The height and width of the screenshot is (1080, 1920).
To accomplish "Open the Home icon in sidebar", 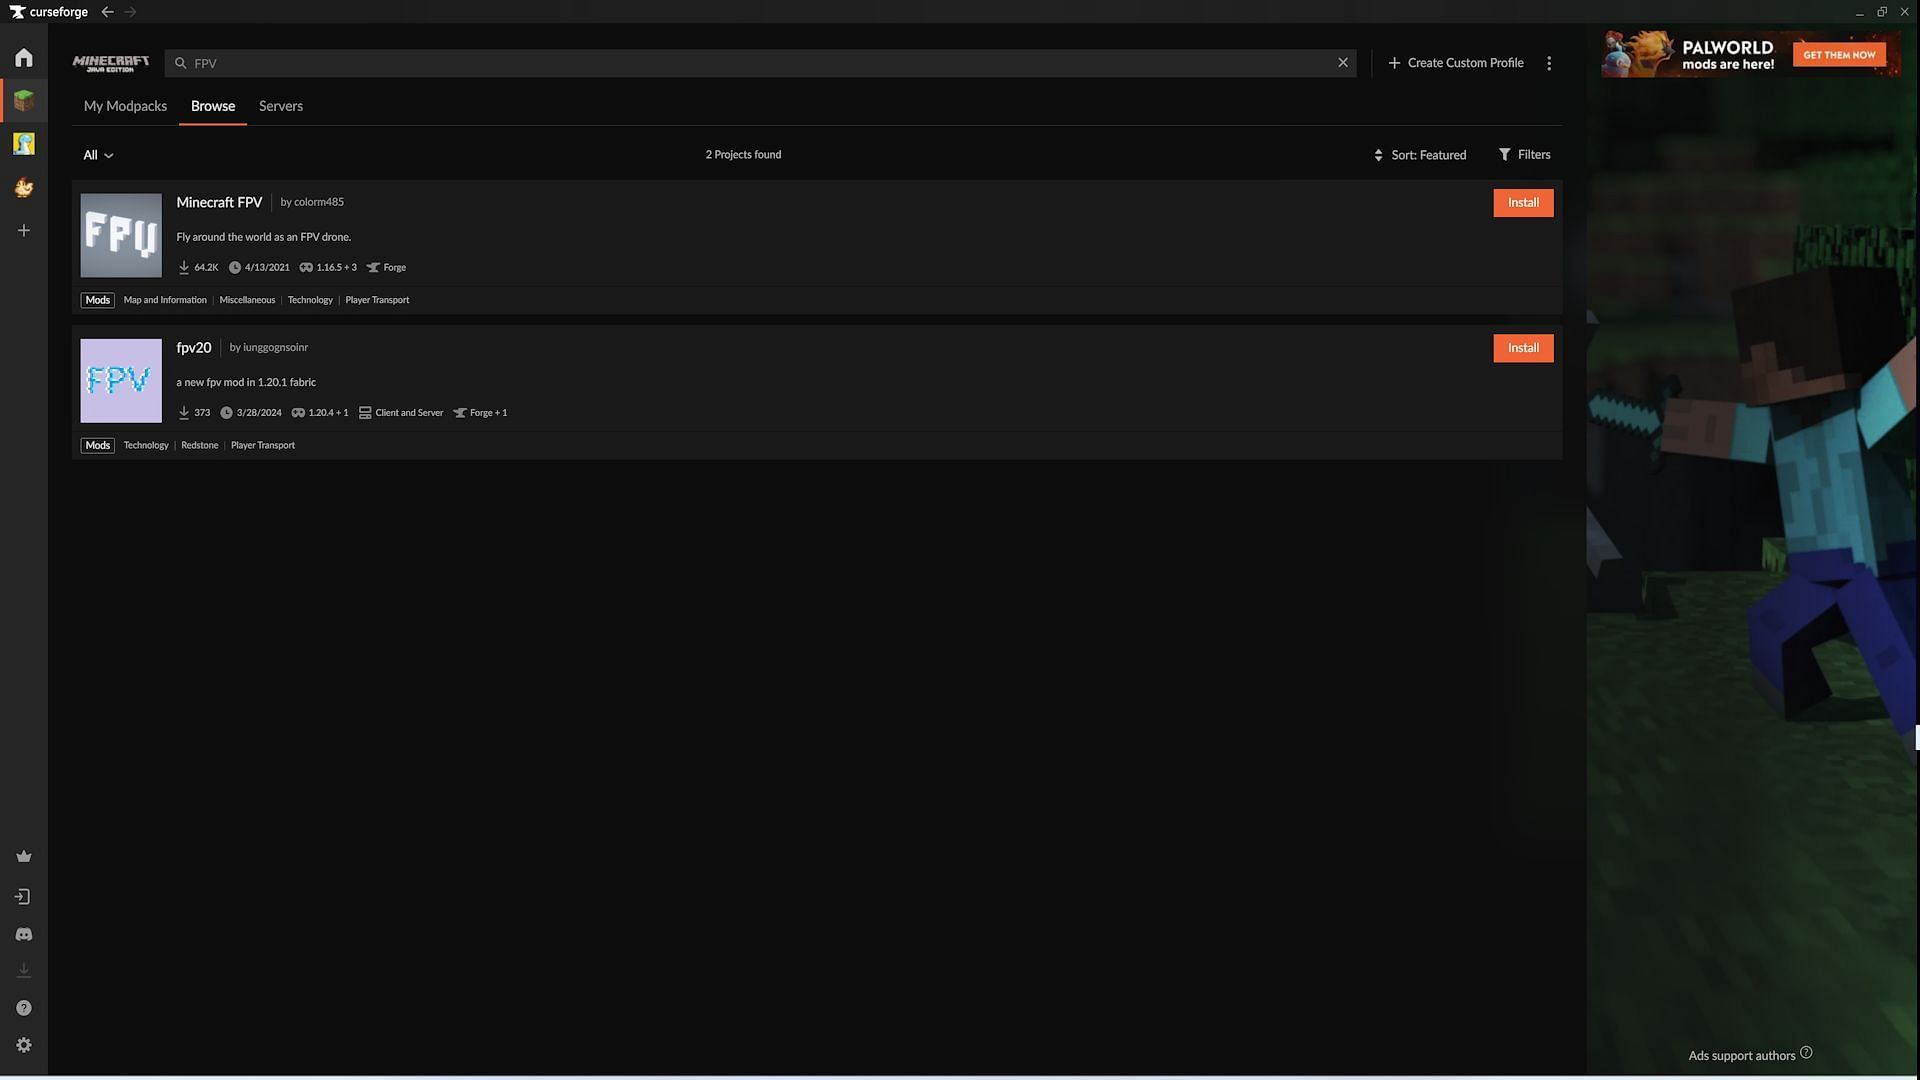I will pos(24,58).
